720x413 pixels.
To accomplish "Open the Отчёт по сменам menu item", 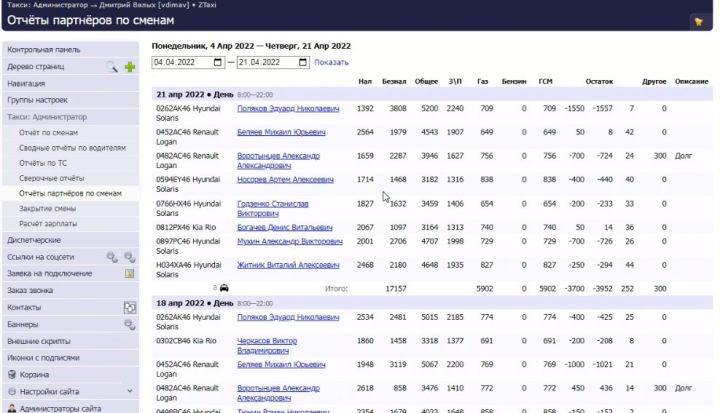I will coord(48,133).
